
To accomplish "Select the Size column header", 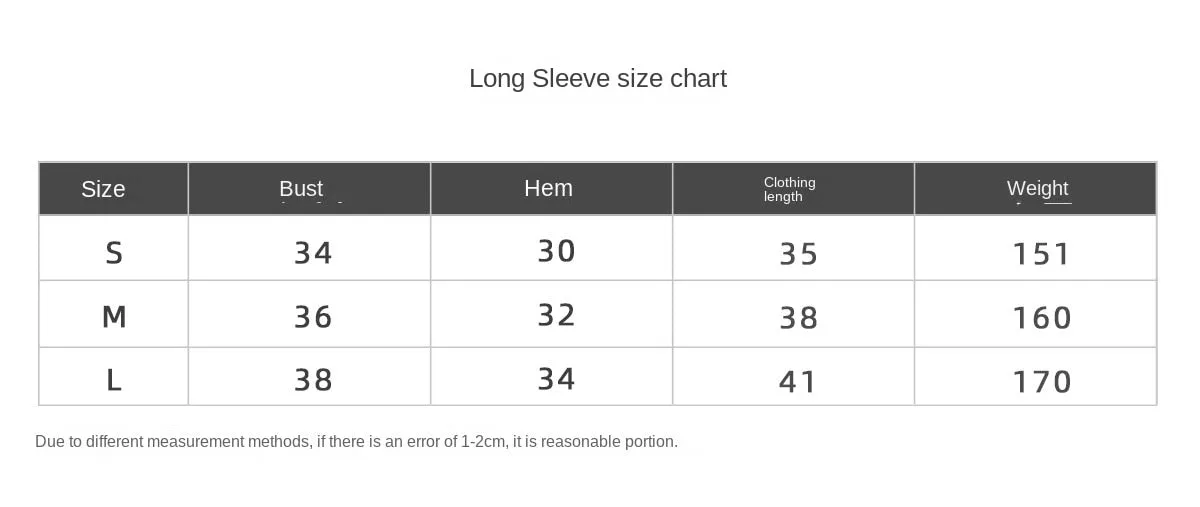I will click(103, 189).
